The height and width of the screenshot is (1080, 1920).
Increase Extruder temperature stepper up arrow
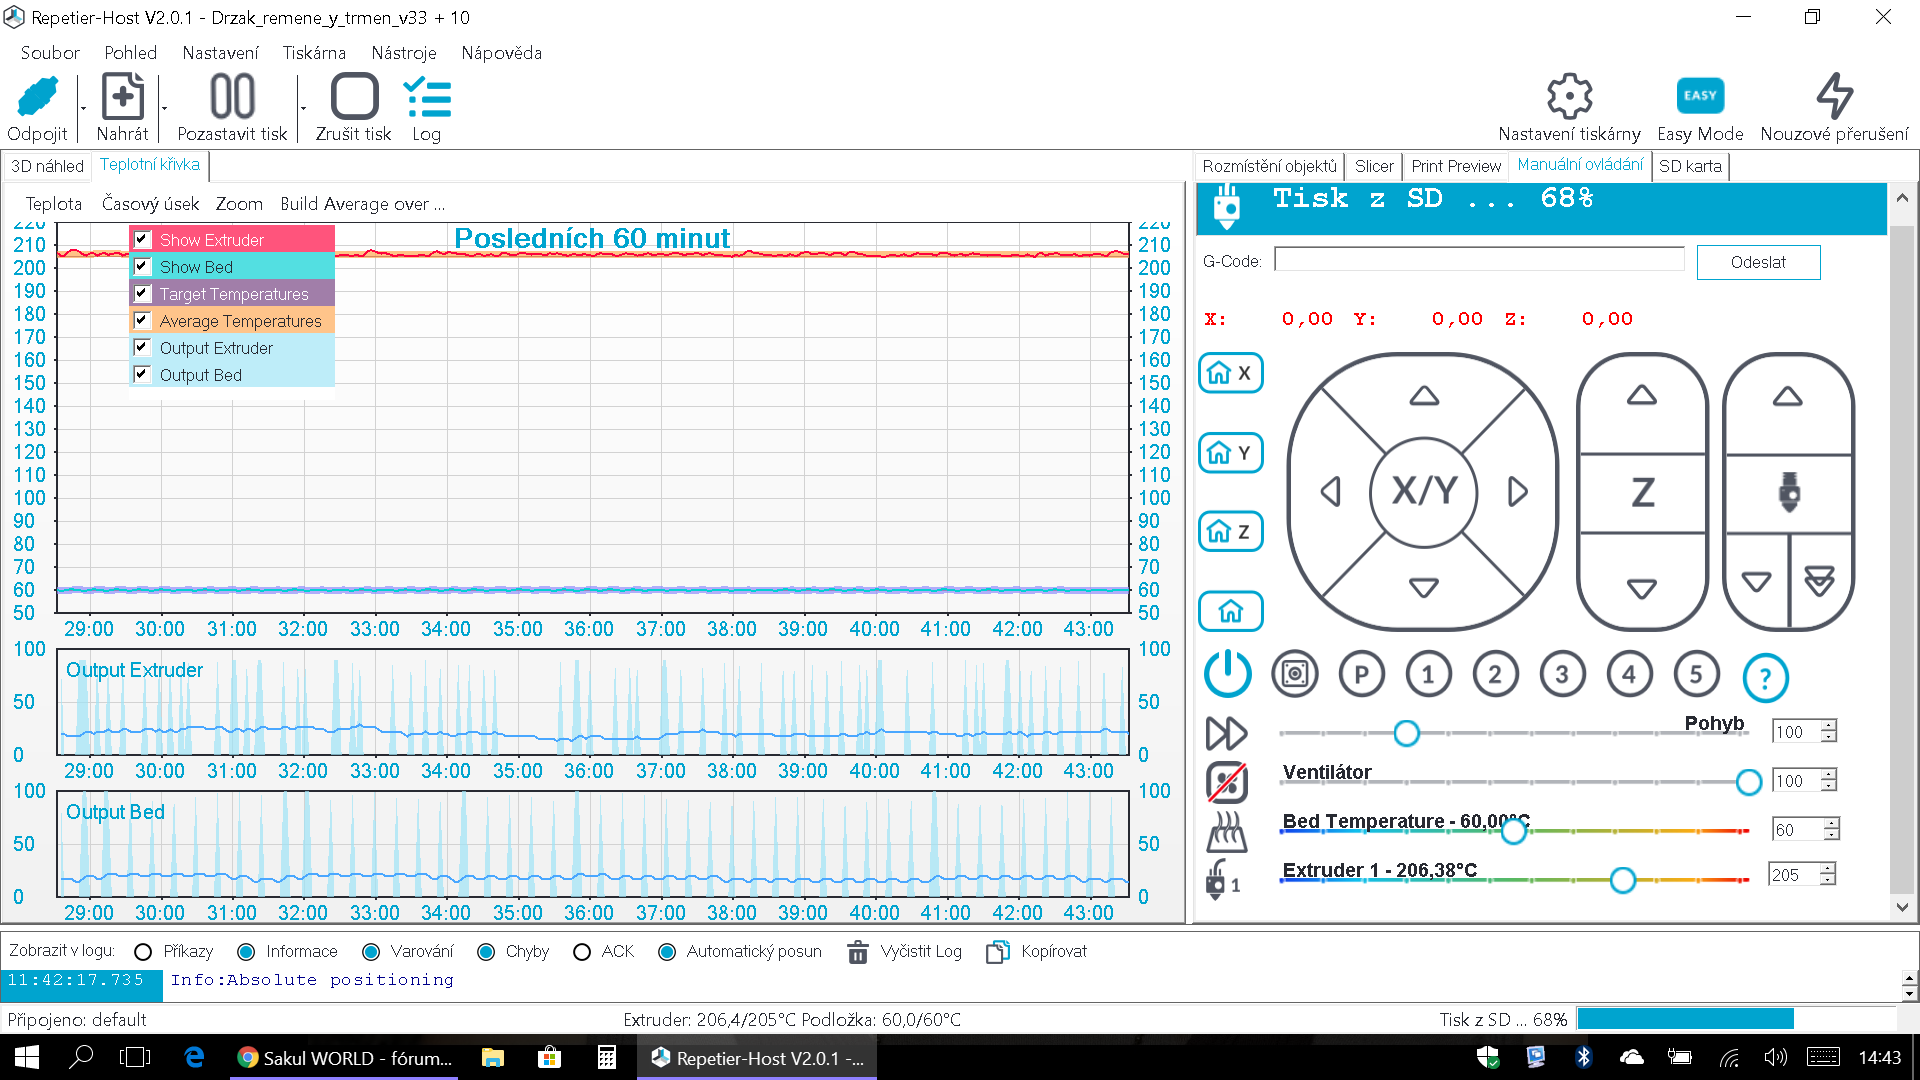tap(1828, 868)
